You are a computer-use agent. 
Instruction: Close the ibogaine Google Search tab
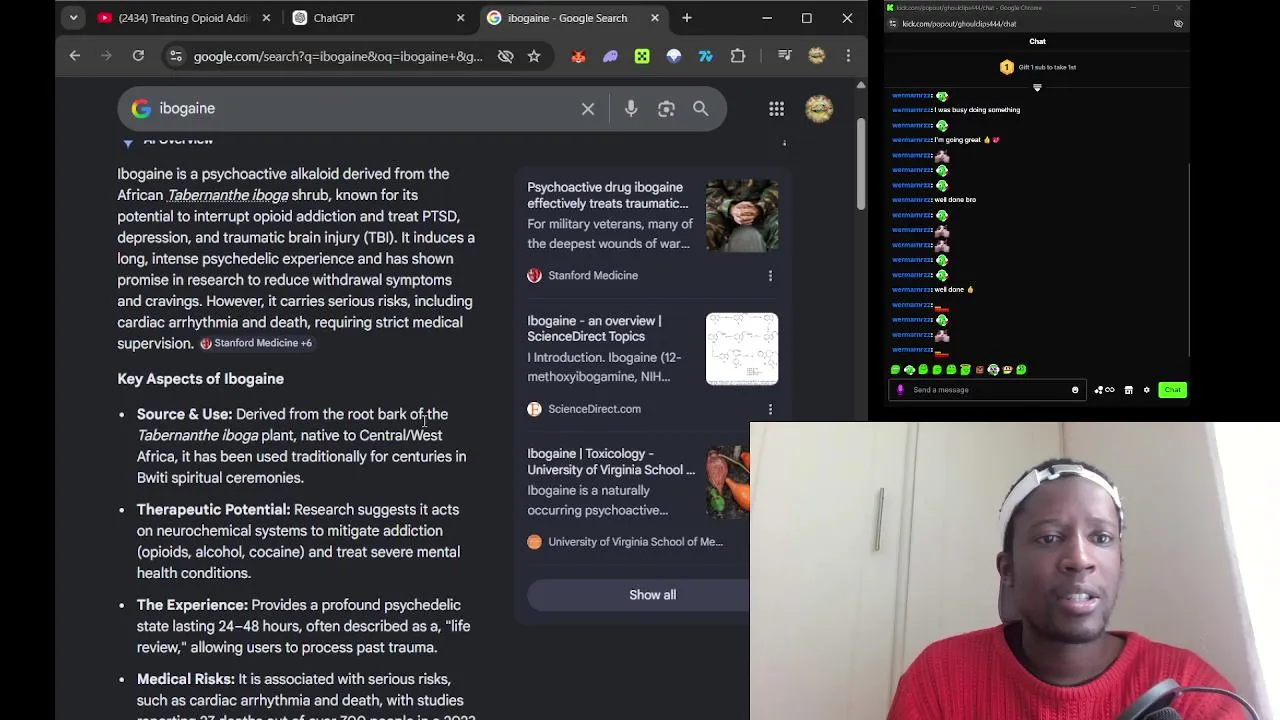[x=655, y=18]
